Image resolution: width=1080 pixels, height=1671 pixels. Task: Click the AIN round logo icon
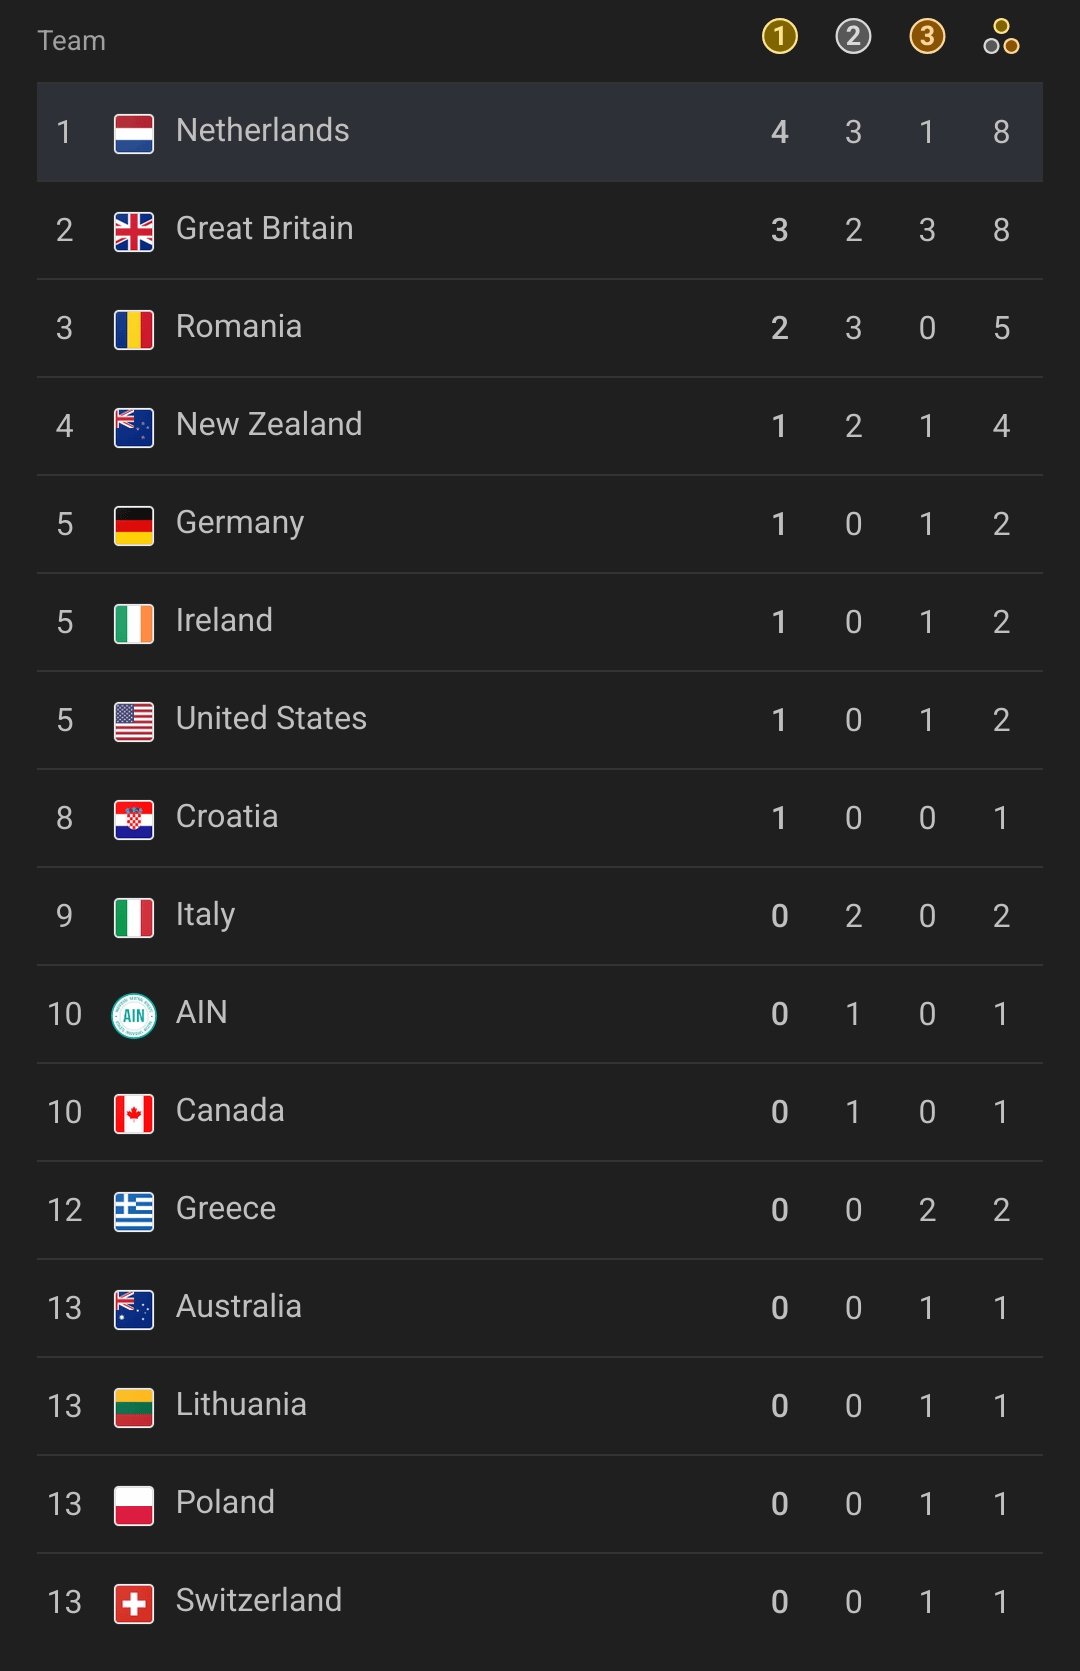134,1015
